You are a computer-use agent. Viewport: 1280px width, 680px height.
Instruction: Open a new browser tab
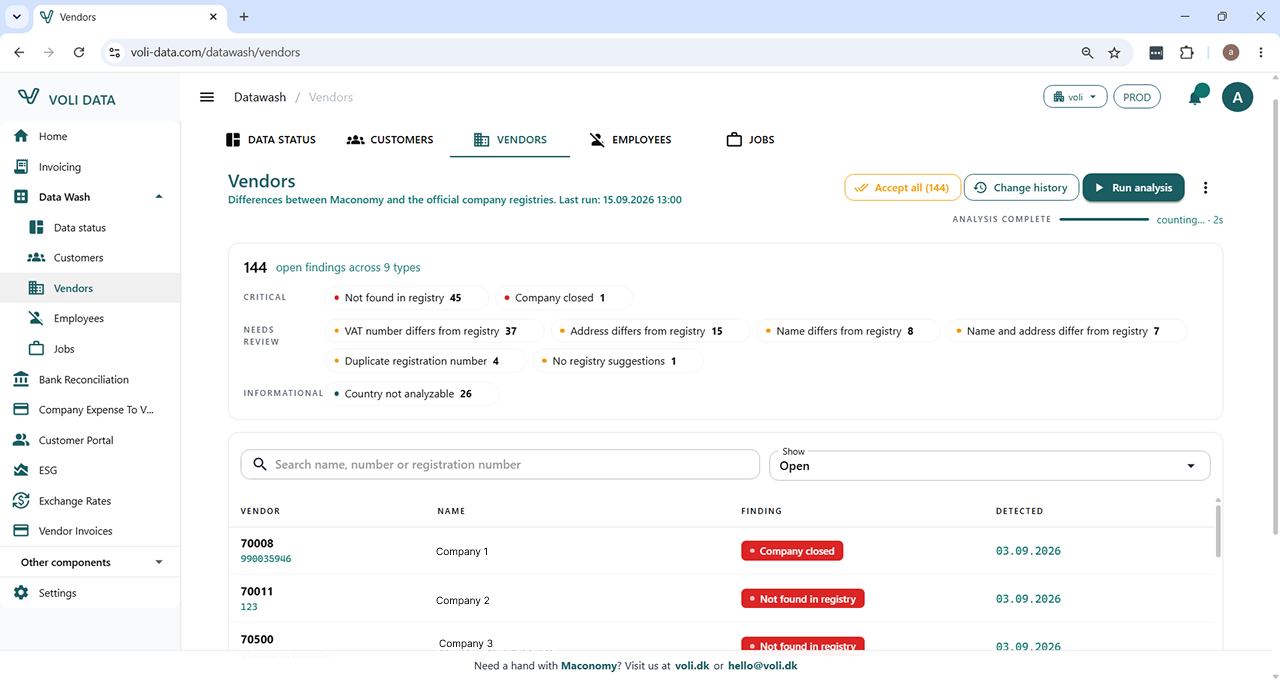[x=244, y=17]
